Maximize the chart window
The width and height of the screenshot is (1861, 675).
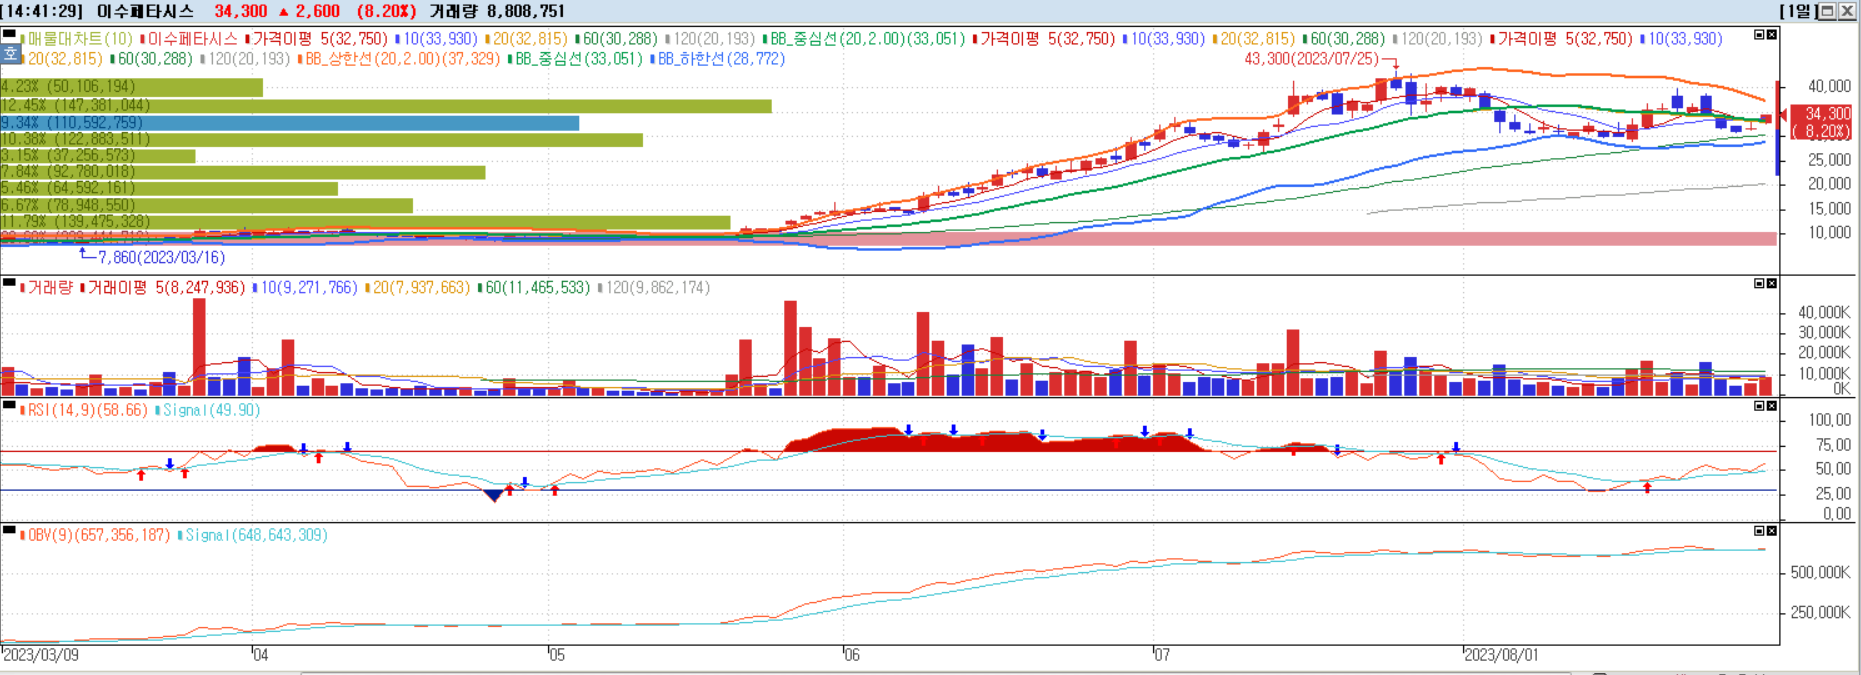(x=1827, y=11)
